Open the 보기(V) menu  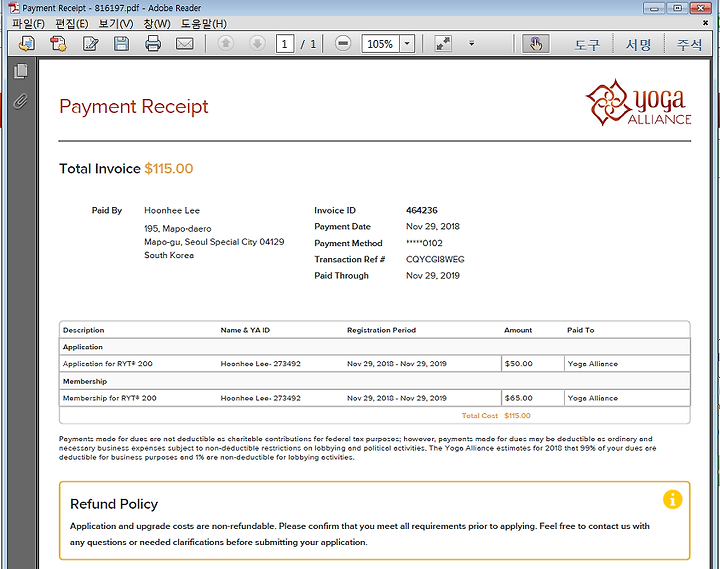(x=116, y=23)
